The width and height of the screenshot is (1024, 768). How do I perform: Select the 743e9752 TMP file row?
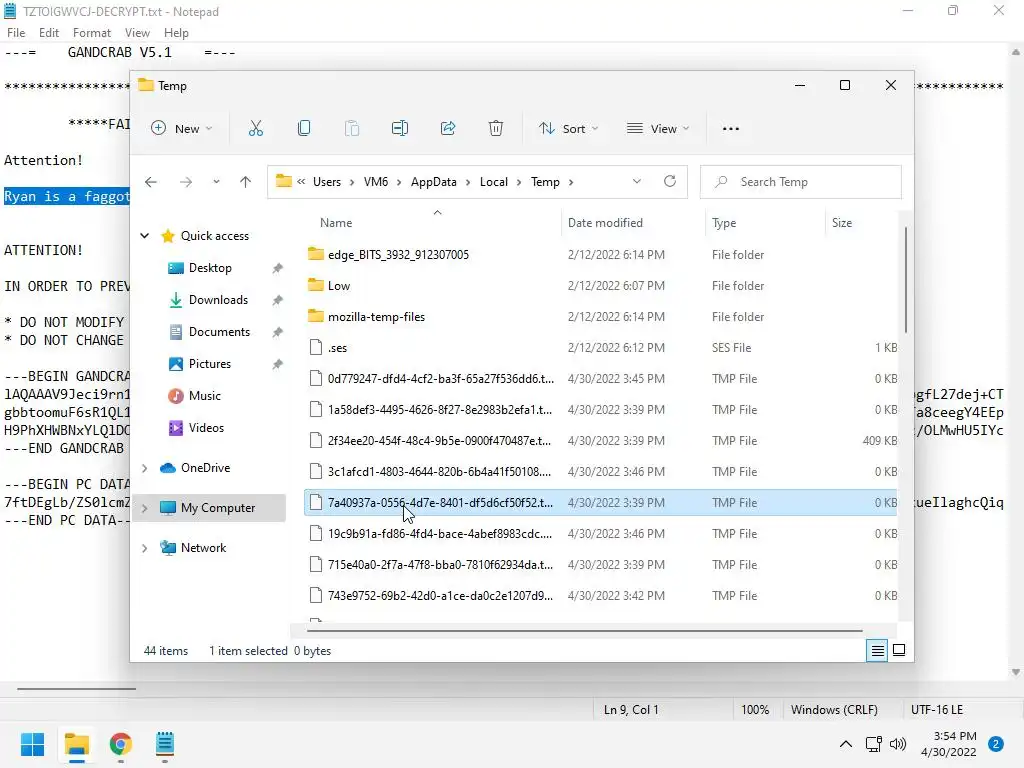pos(601,596)
